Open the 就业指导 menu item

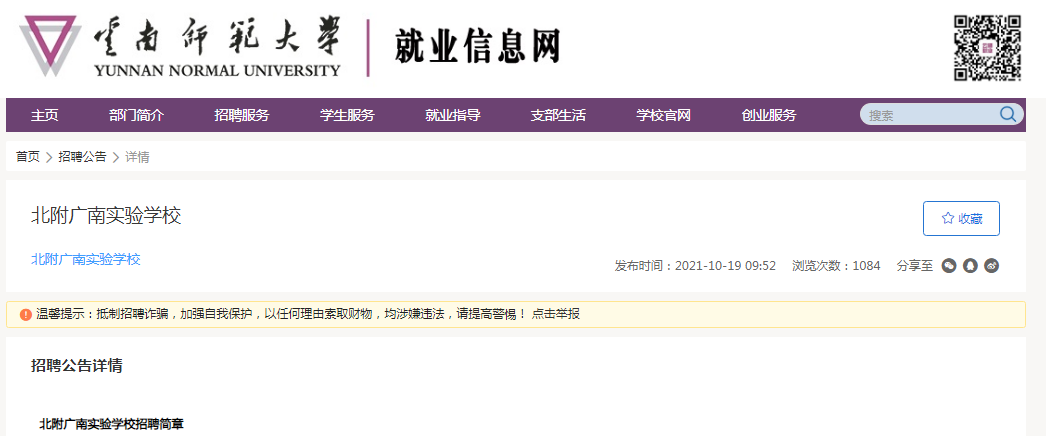(x=453, y=115)
